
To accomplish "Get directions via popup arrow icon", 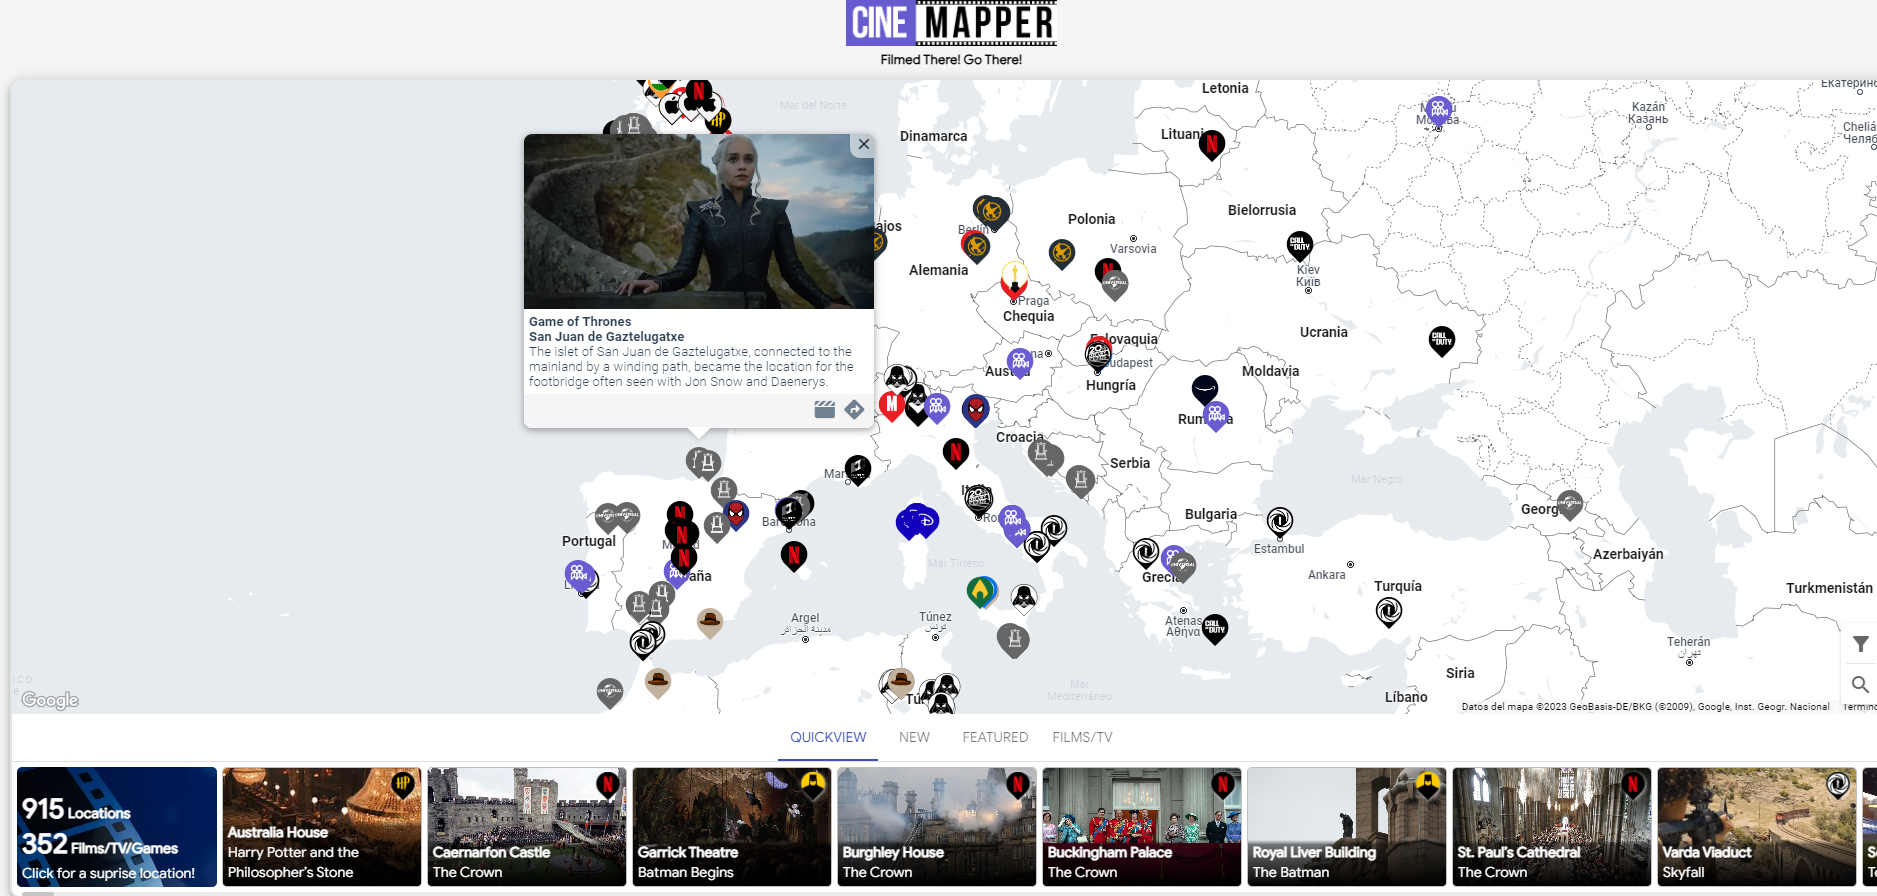I will tap(854, 409).
